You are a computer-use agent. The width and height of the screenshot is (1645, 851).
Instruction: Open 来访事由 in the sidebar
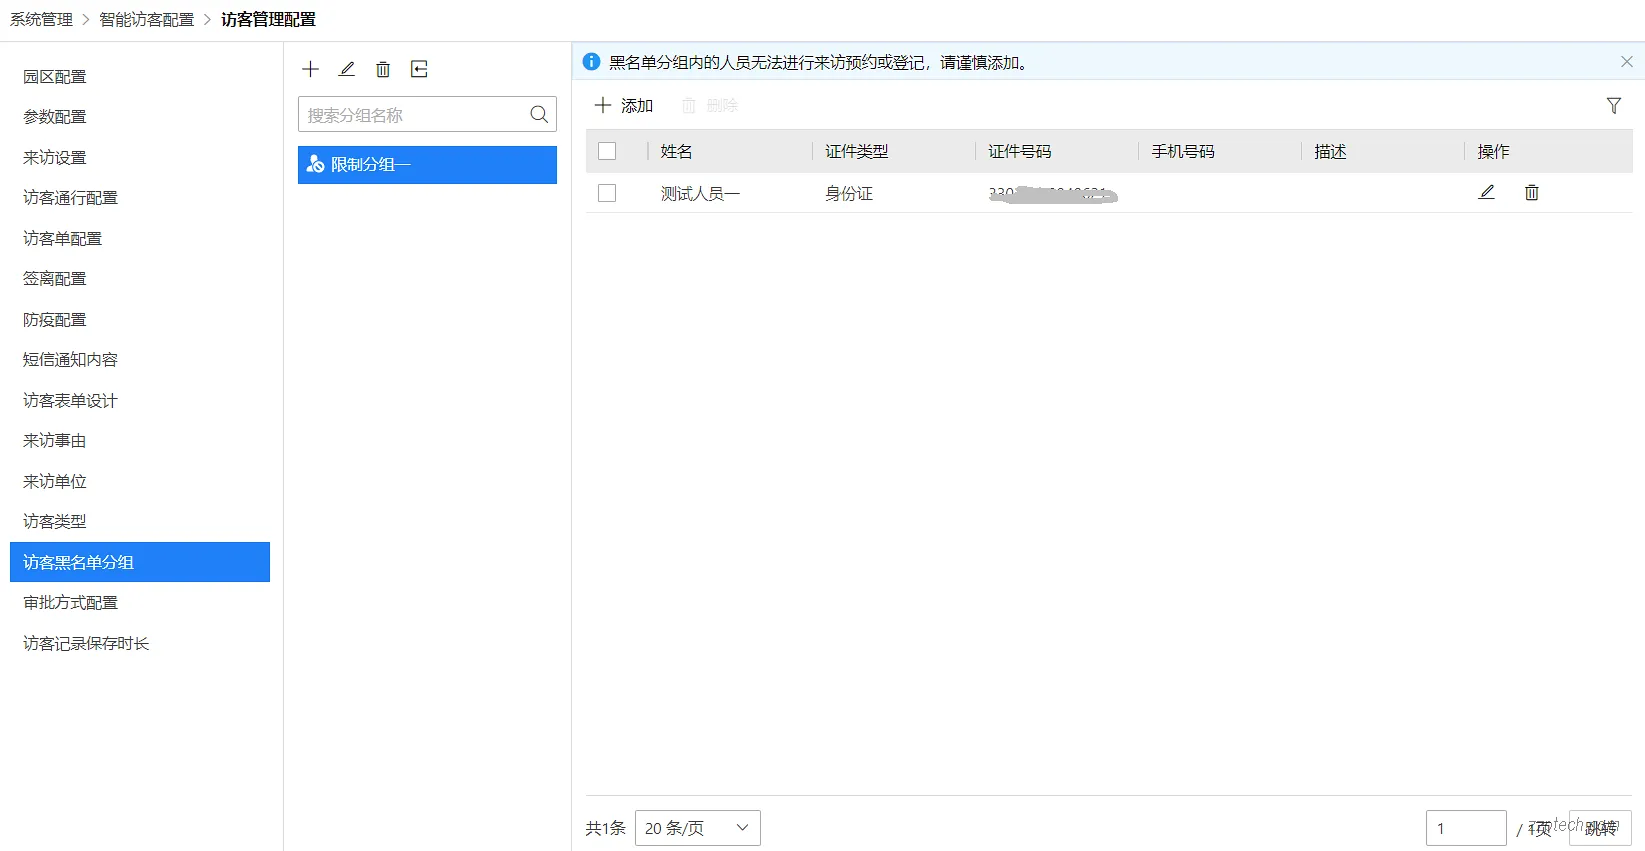55,441
